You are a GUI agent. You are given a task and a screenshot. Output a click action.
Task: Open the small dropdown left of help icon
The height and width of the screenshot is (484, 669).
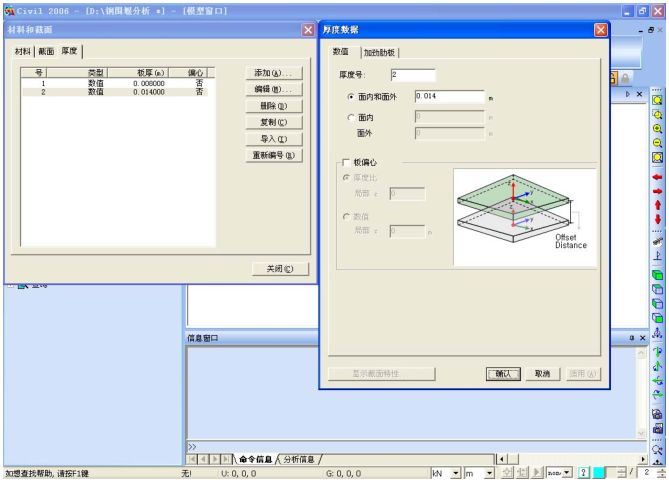pos(567,472)
